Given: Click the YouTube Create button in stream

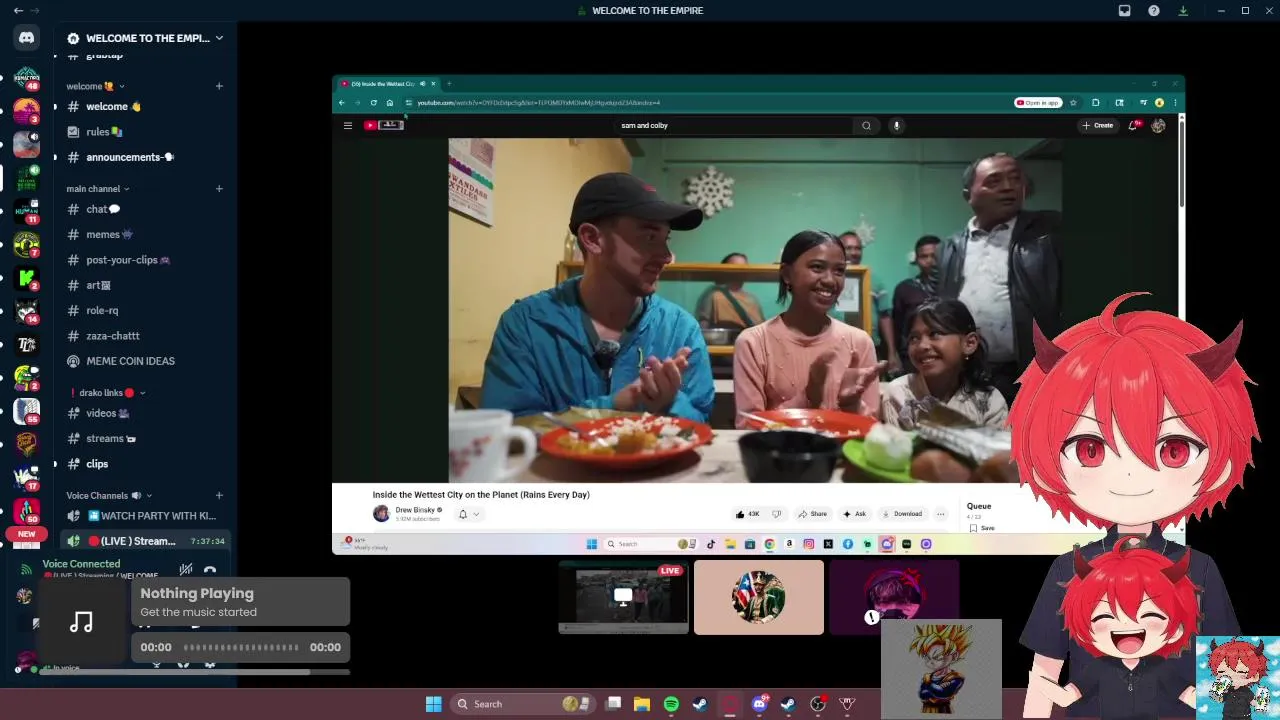Looking at the screenshot, I should tap(1098, 126).
